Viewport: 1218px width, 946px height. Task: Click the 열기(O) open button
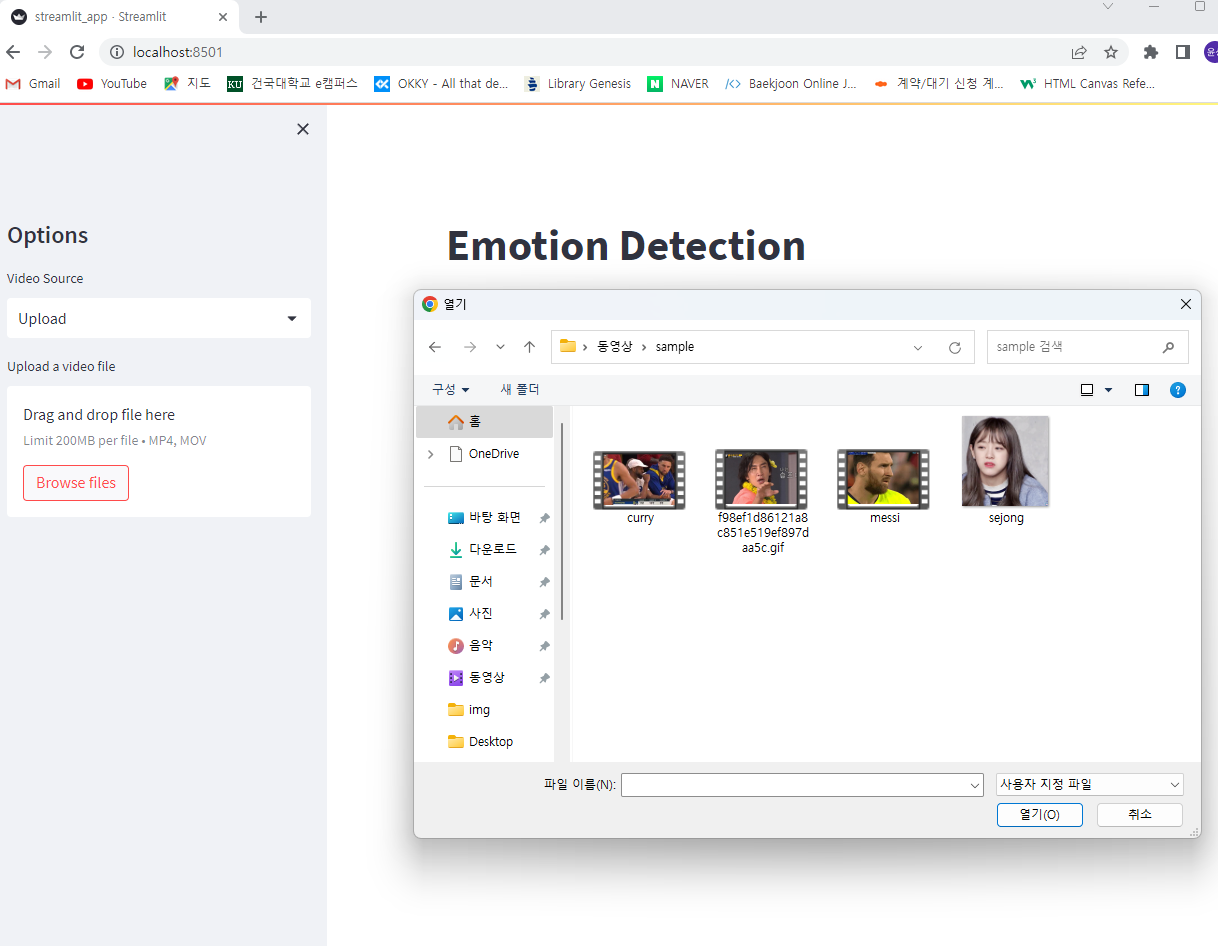1039,814
